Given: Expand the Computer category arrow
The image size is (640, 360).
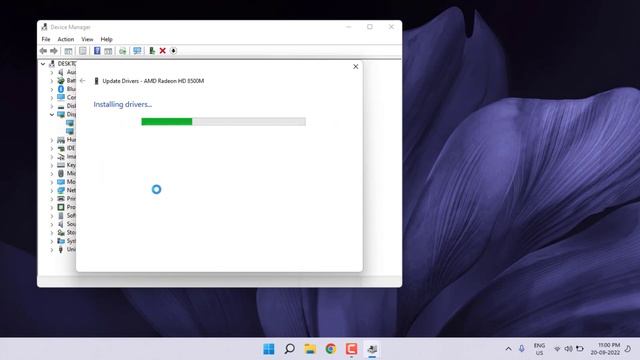Looking at the screenshot, I should (52, 98).
